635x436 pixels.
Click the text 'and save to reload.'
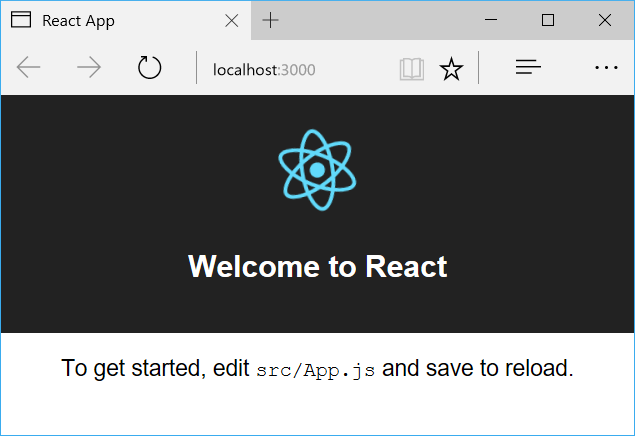pyautogui.click(x=478, y=368)
